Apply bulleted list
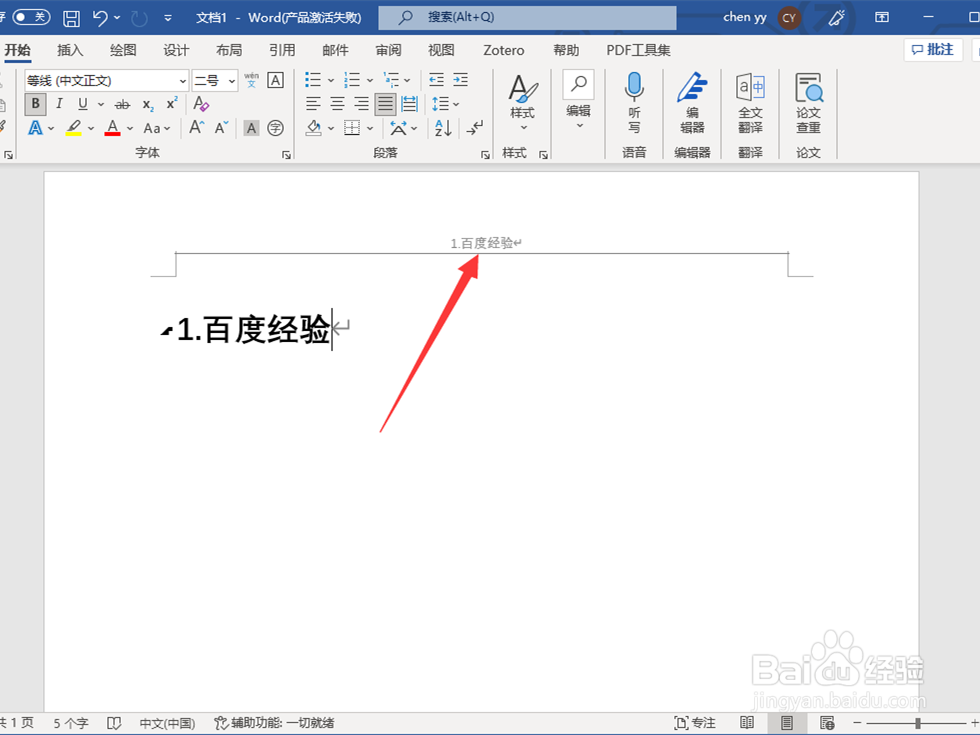The width and height of the screenshot is (980, 735). coord(313,79)
